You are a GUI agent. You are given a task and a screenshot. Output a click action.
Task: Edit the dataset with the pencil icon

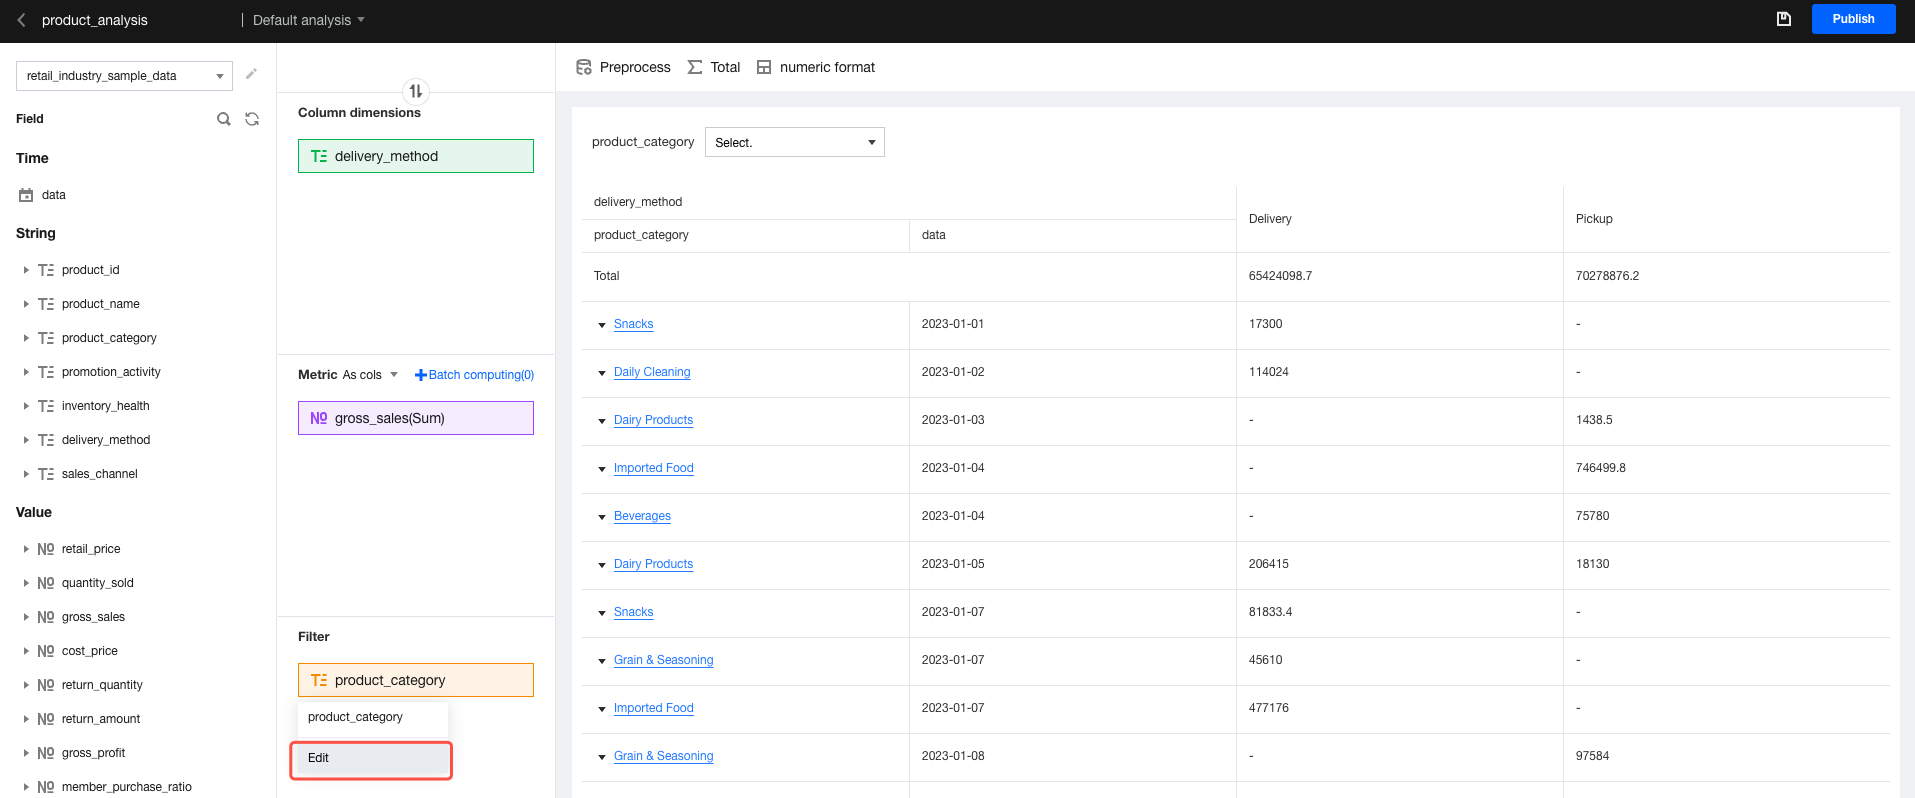point(251,74)
